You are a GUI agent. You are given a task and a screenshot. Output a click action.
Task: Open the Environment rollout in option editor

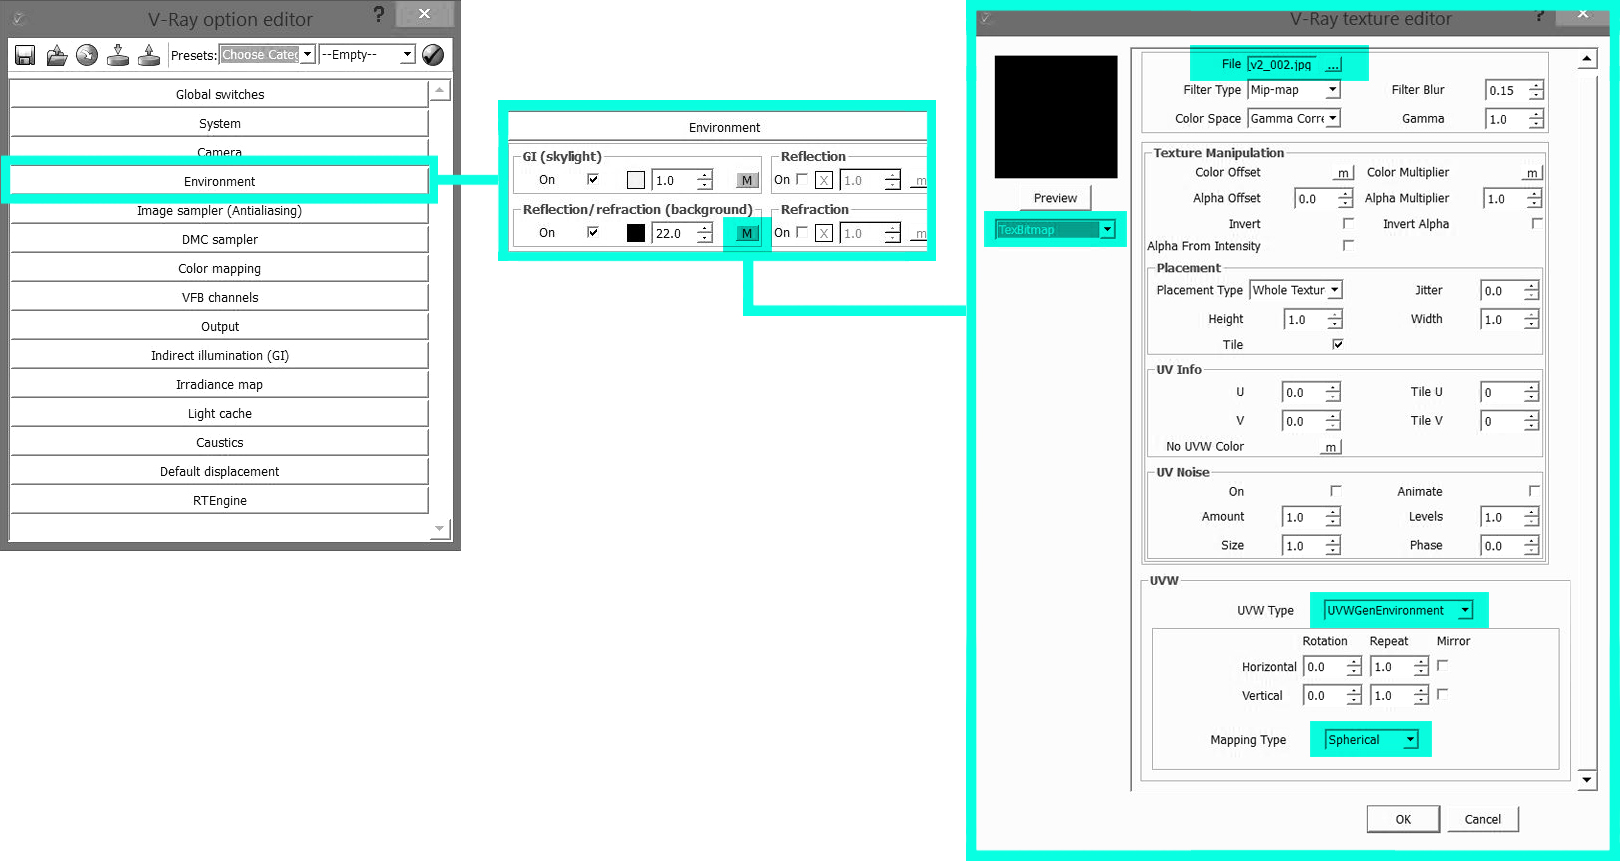tap(220, 182)
